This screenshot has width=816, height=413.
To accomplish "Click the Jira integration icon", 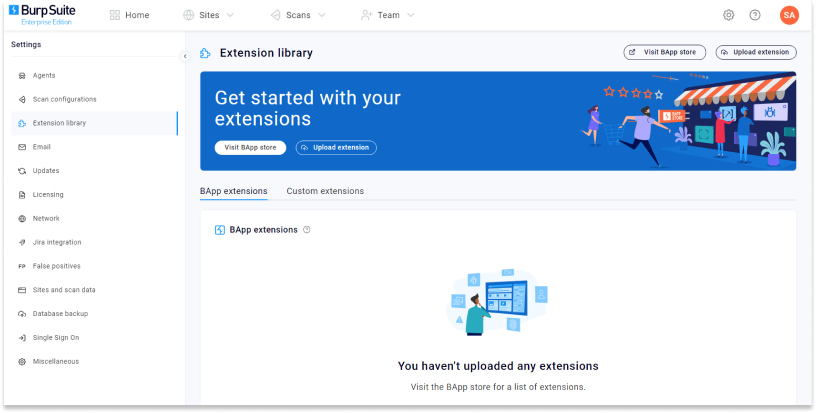I will [22, 242].
